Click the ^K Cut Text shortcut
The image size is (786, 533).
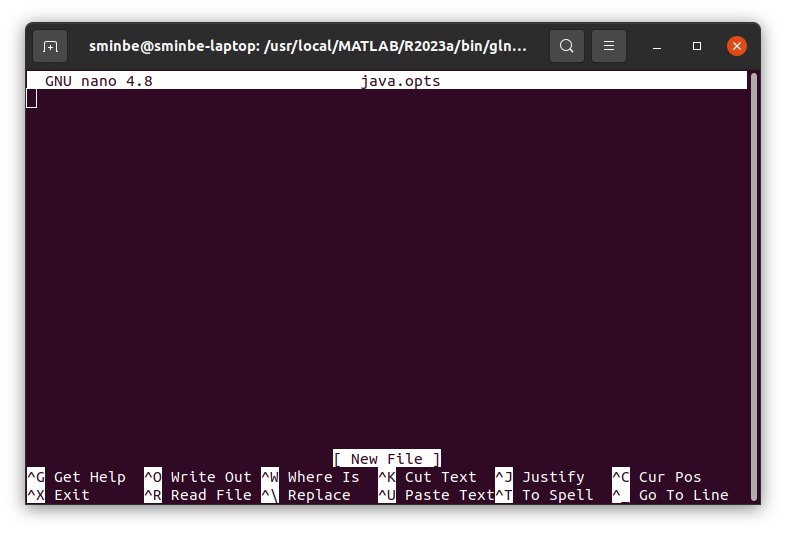coord(427,477)
